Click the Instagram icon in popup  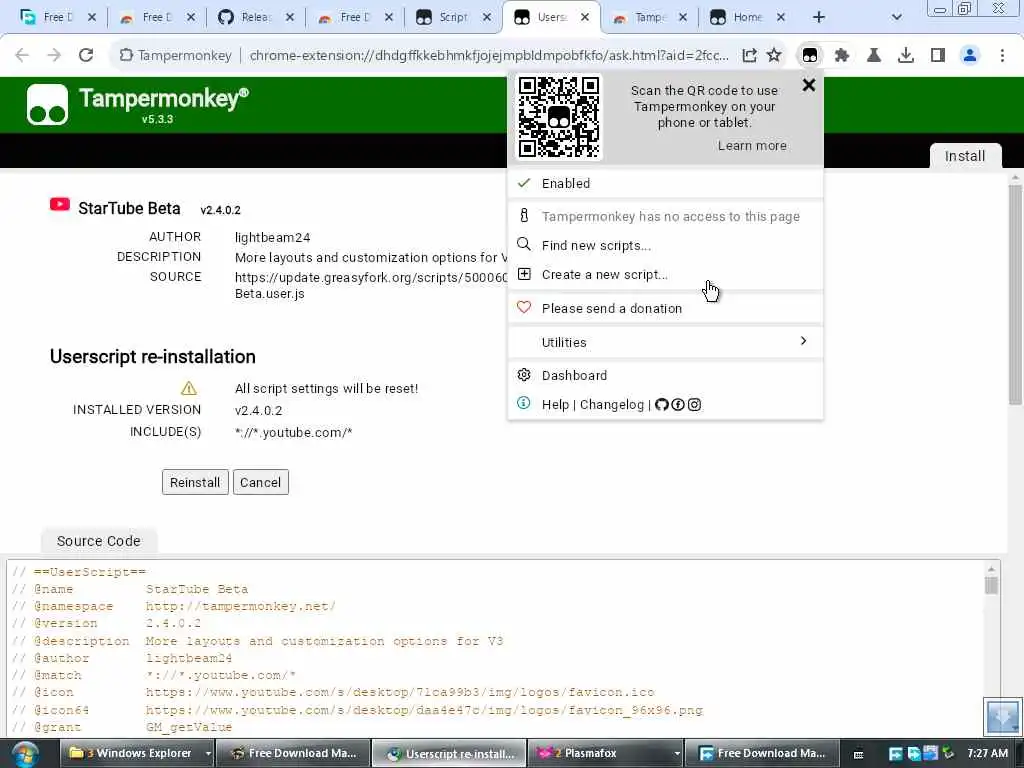coord(694,405)
